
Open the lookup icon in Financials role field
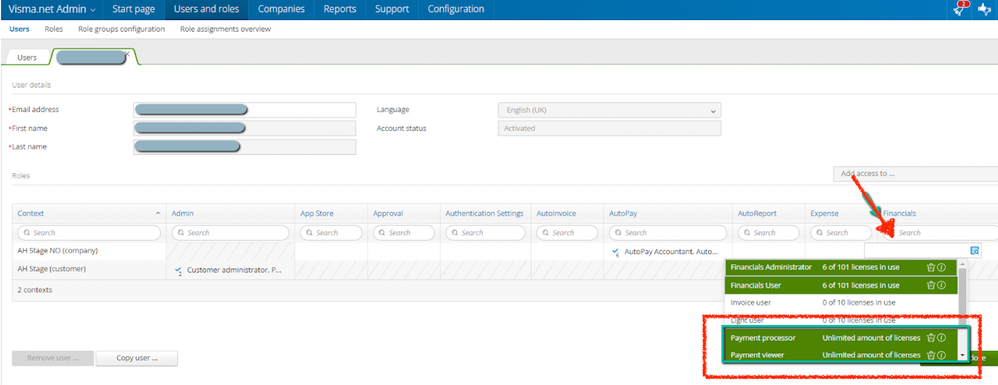click(974, 251)
